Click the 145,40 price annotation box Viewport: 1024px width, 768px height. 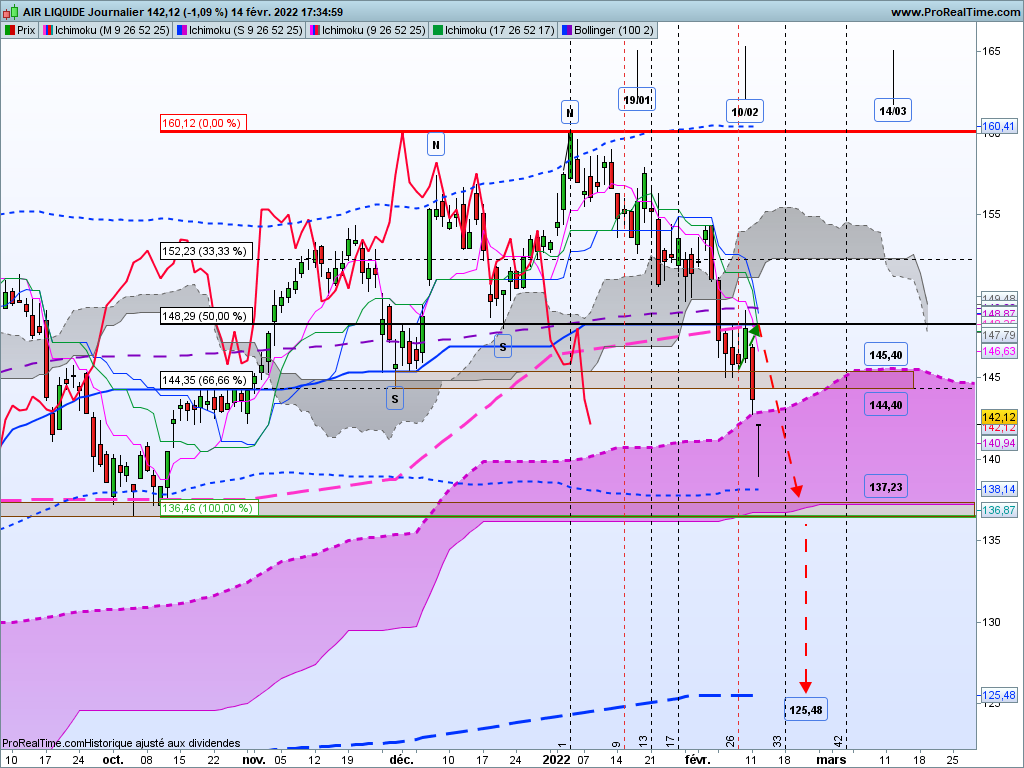pos(886,355)
